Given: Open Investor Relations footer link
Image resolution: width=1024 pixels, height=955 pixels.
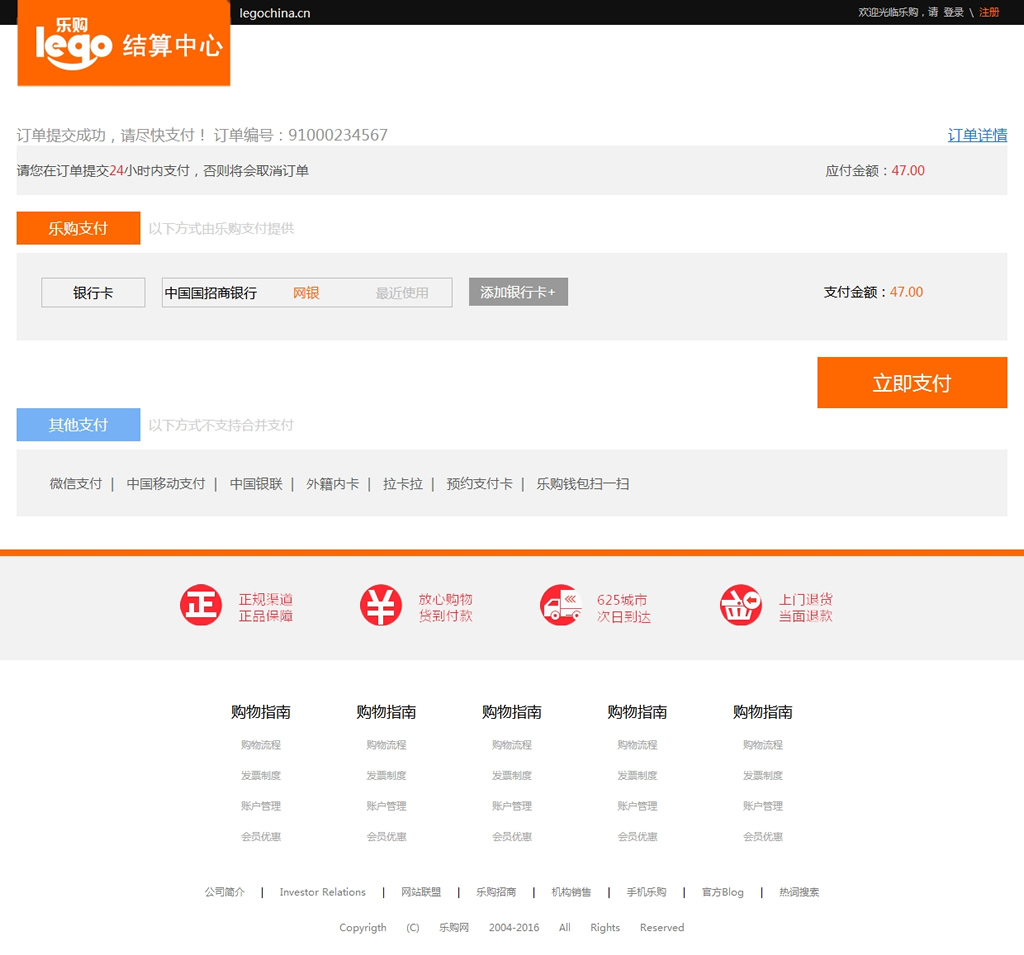Looking at the screenshot, I should pos(322,892).
